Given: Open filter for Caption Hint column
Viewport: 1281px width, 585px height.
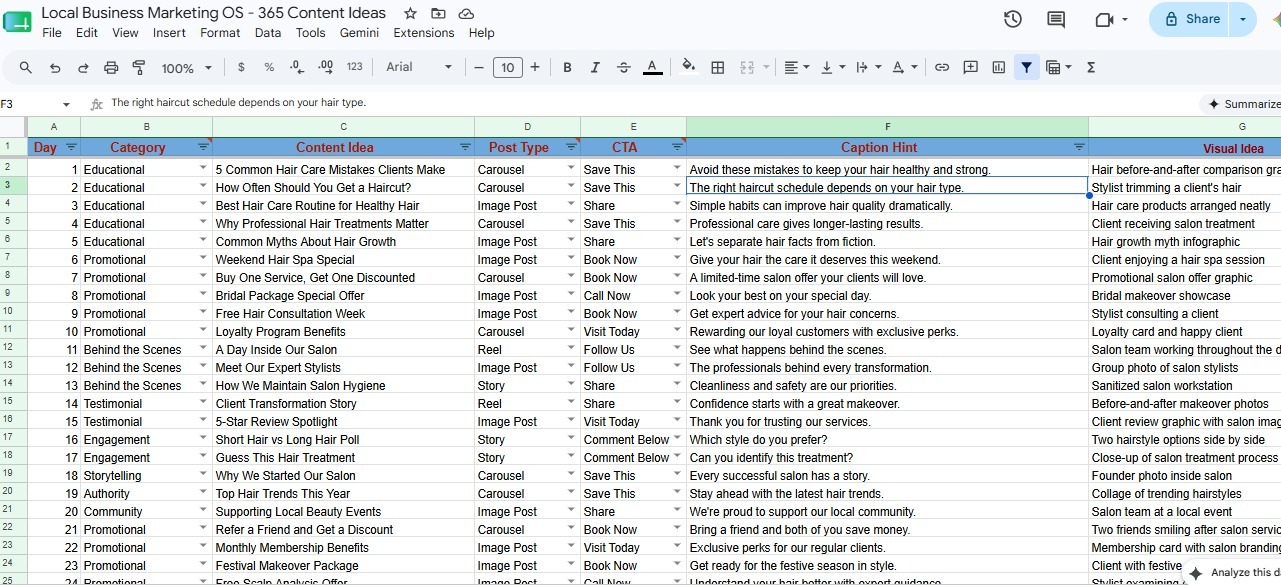Looking at the screenshot, I should coord(1079,147).
